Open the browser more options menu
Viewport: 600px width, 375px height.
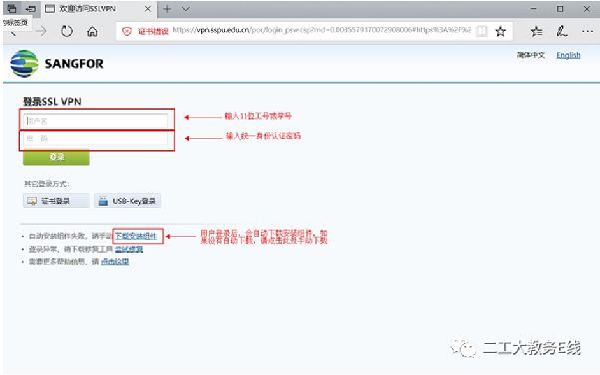pyautogui.click(x=587, y=31)
